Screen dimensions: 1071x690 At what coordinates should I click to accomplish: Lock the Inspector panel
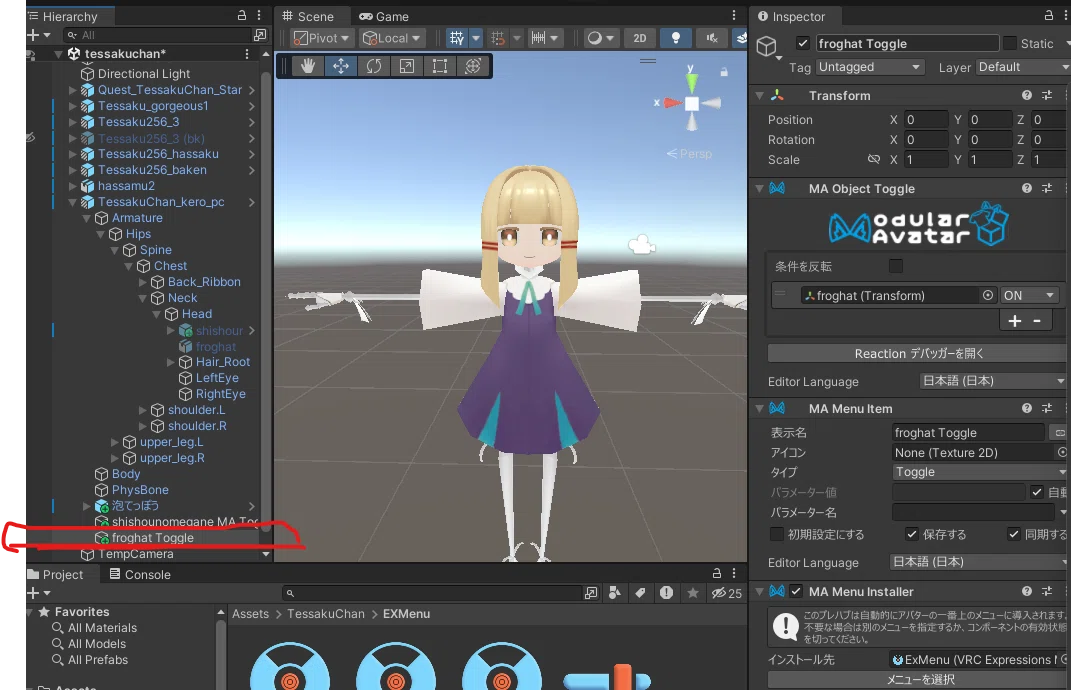1049,15
